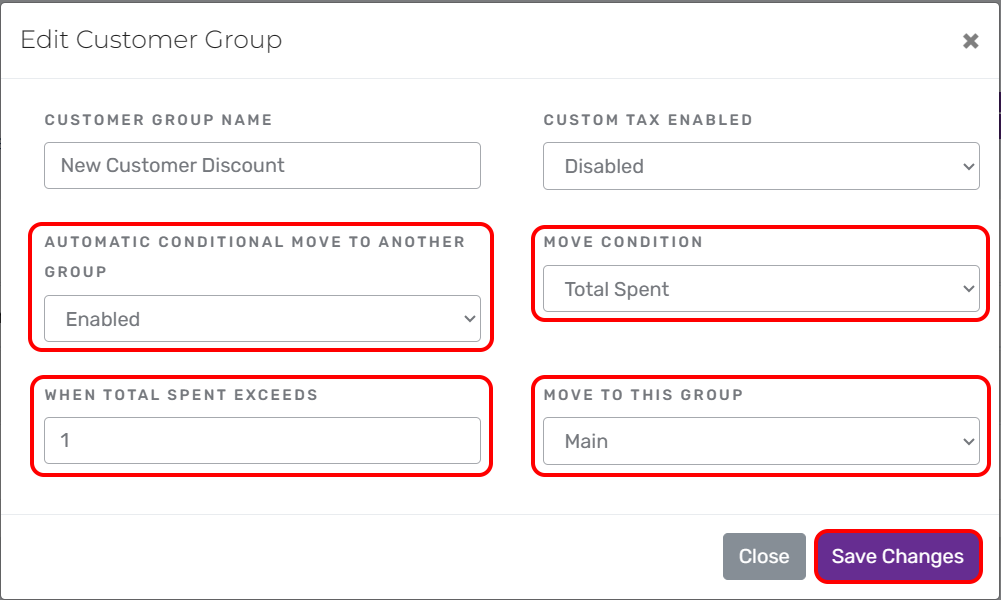The width and height of the screenshot is (1001, 600).
Task: Click the Customer Group Name text field
Action: [262, 165]
